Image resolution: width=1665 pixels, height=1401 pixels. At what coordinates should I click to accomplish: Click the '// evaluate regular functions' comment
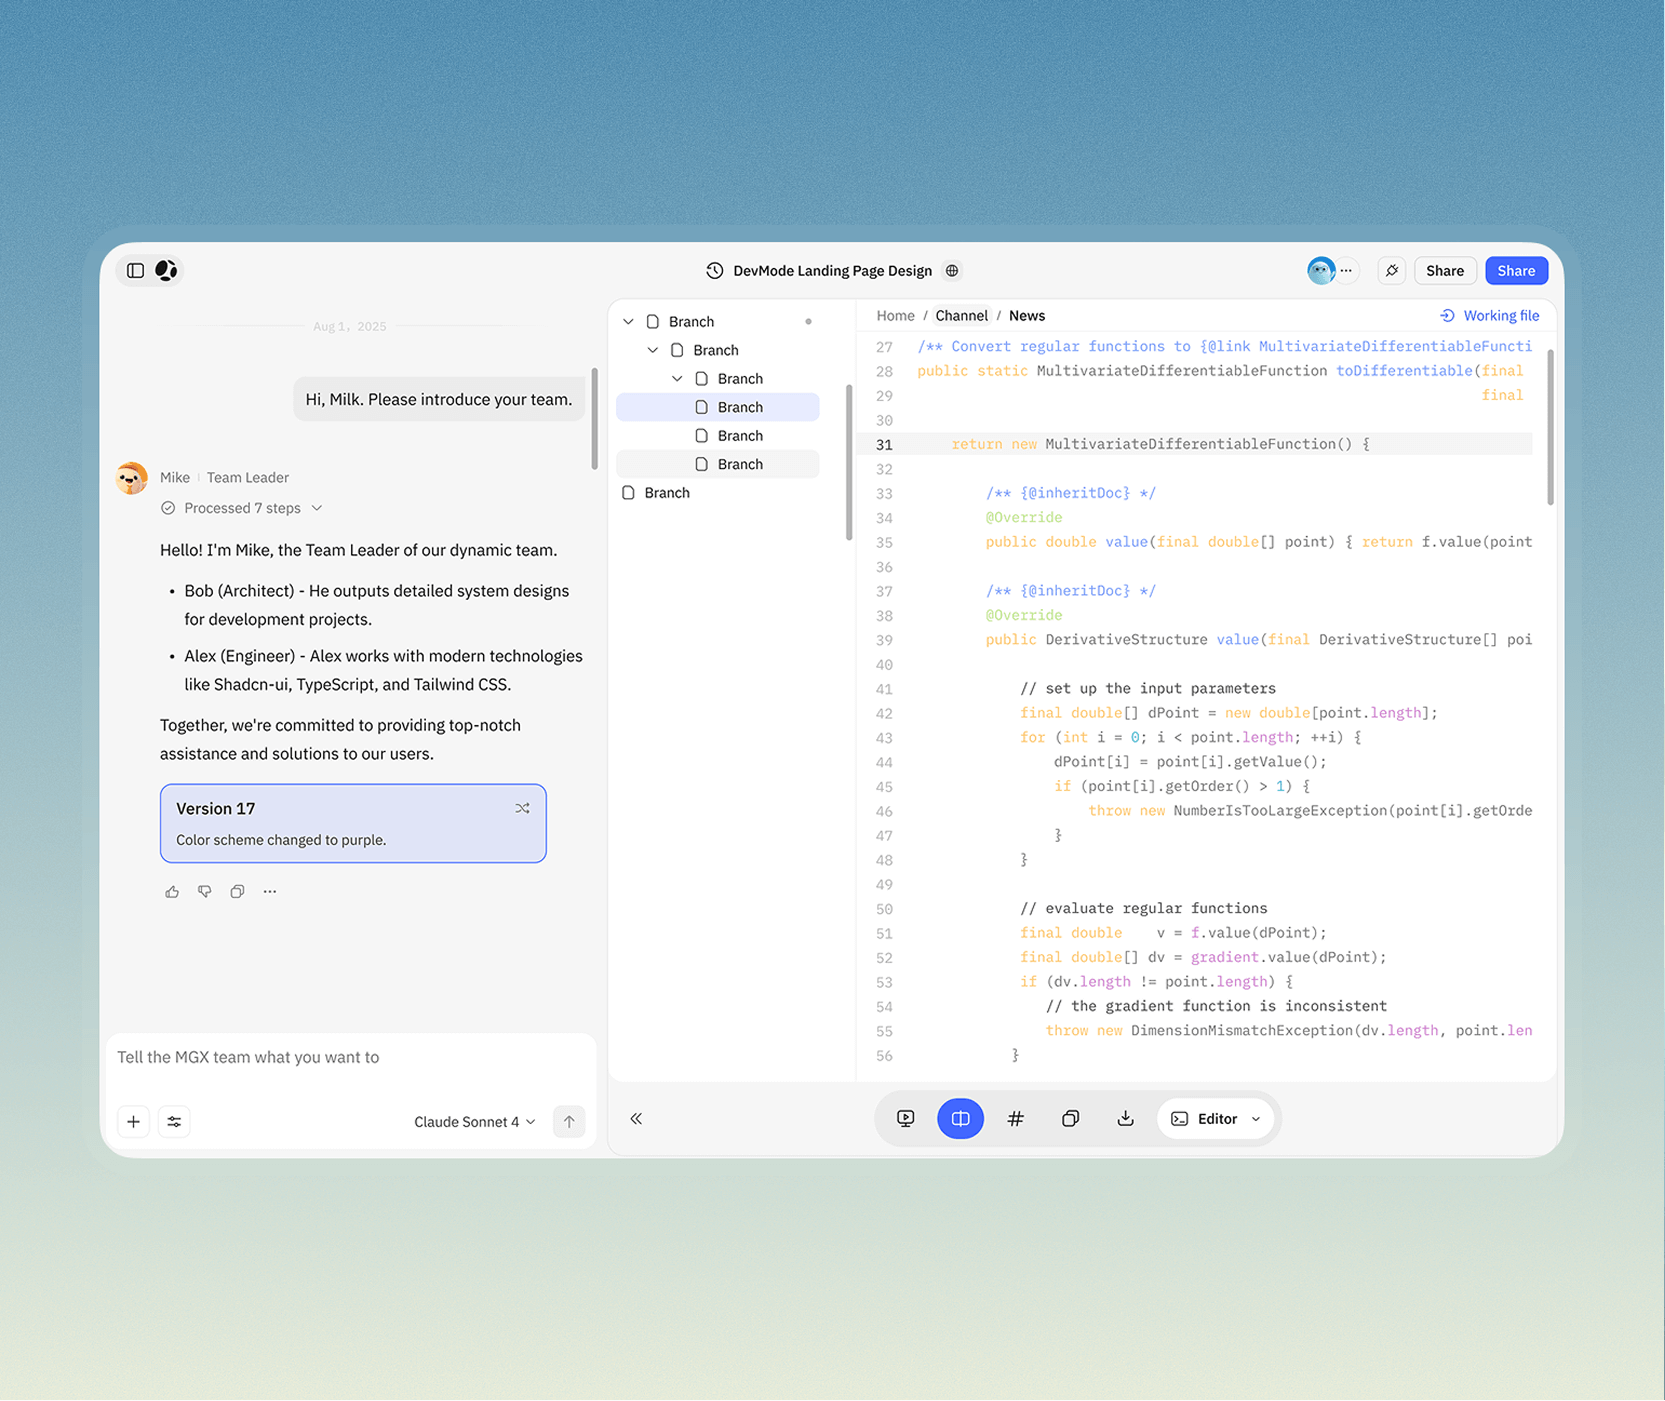(x=1143, y=908)
